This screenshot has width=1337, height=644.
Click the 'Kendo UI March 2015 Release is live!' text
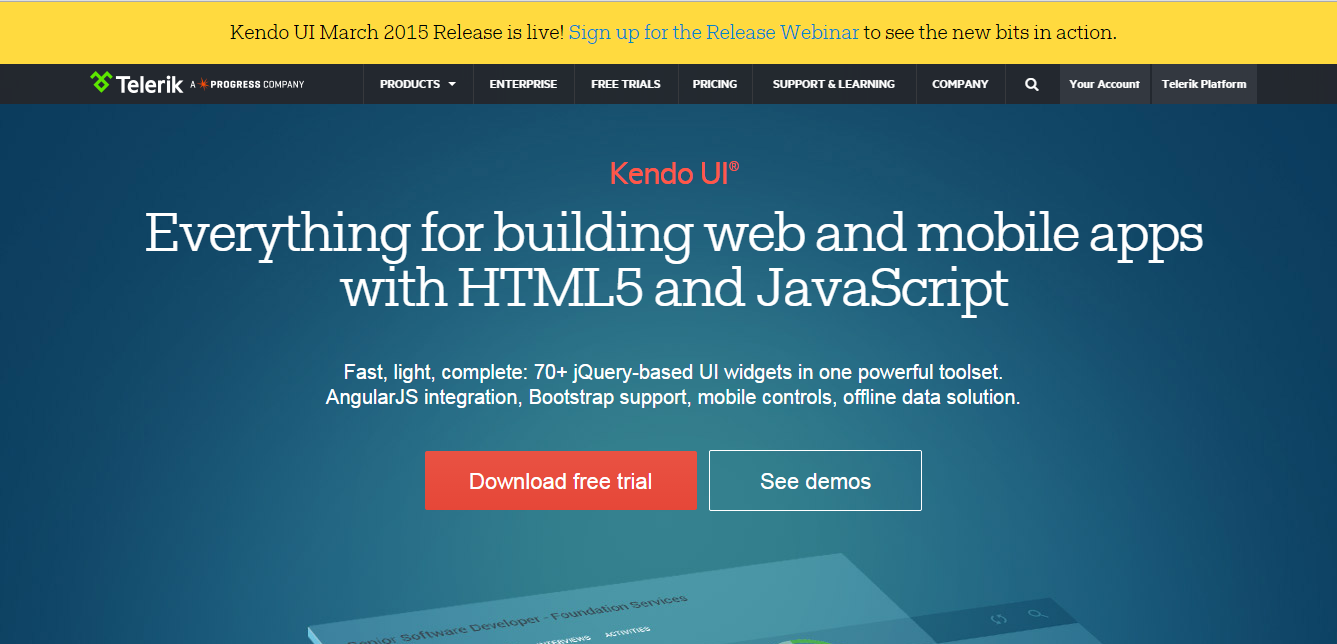click(x=397, y=32)
